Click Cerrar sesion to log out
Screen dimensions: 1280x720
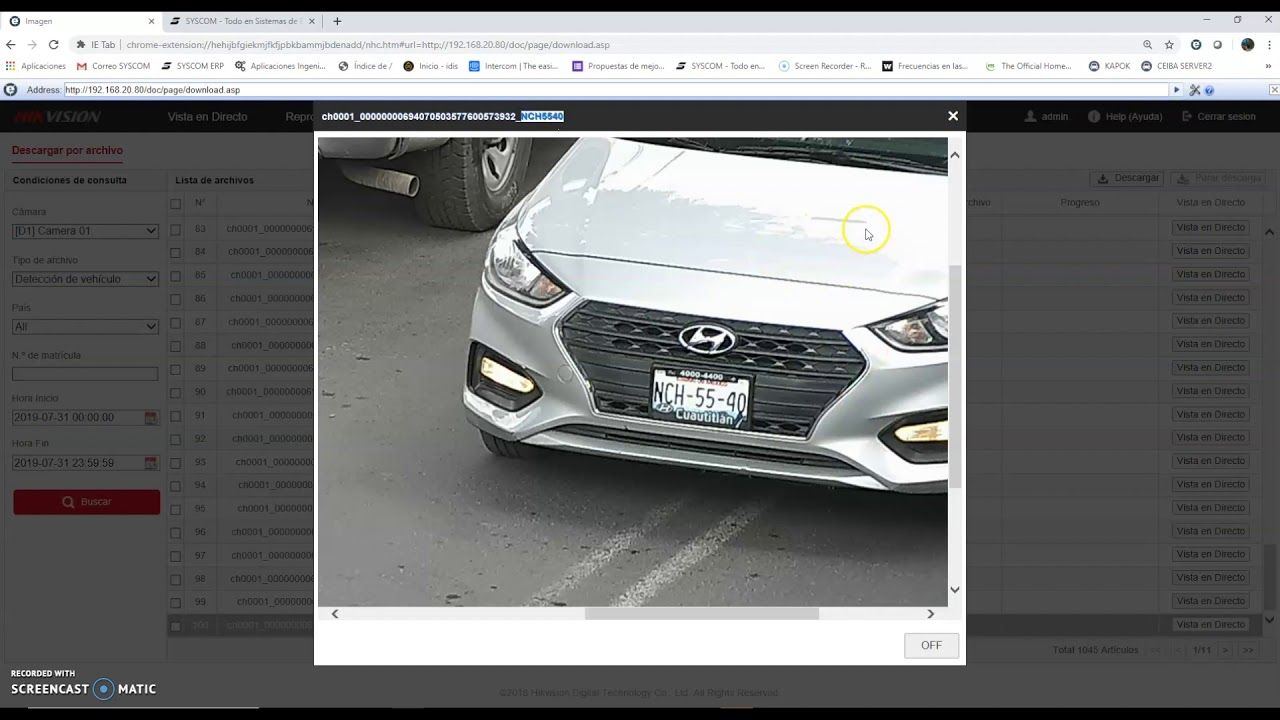click(1218, 117)
